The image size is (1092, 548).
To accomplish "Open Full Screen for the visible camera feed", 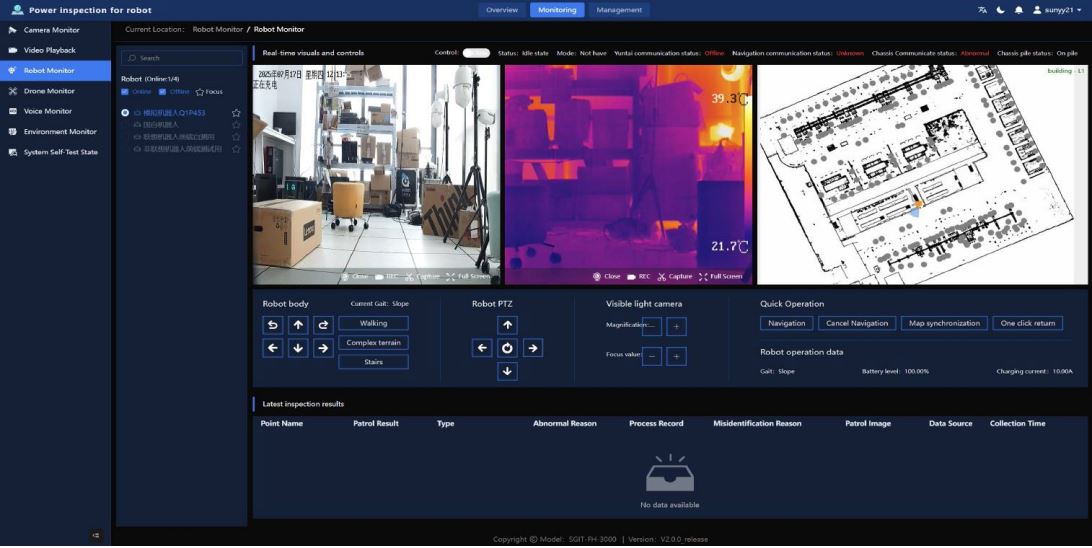I will pos(468,276).
